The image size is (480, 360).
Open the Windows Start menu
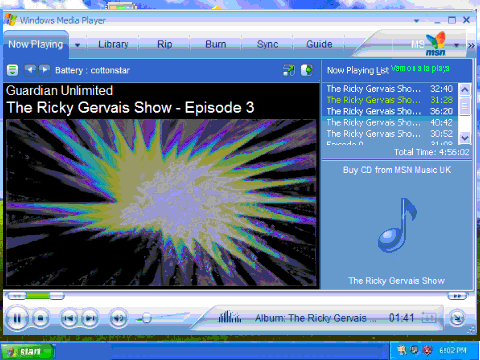(x=28, y=351)
